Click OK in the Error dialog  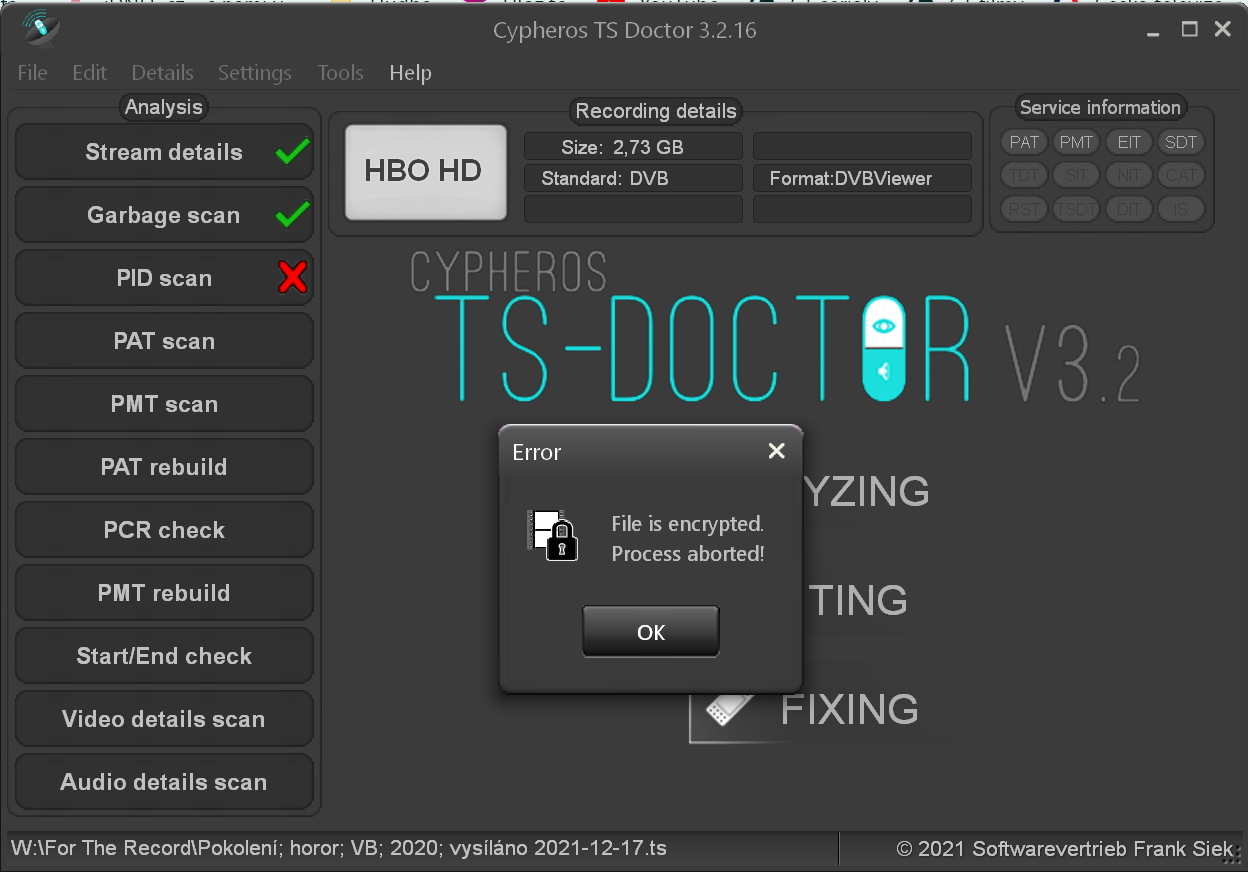[650, 631]
